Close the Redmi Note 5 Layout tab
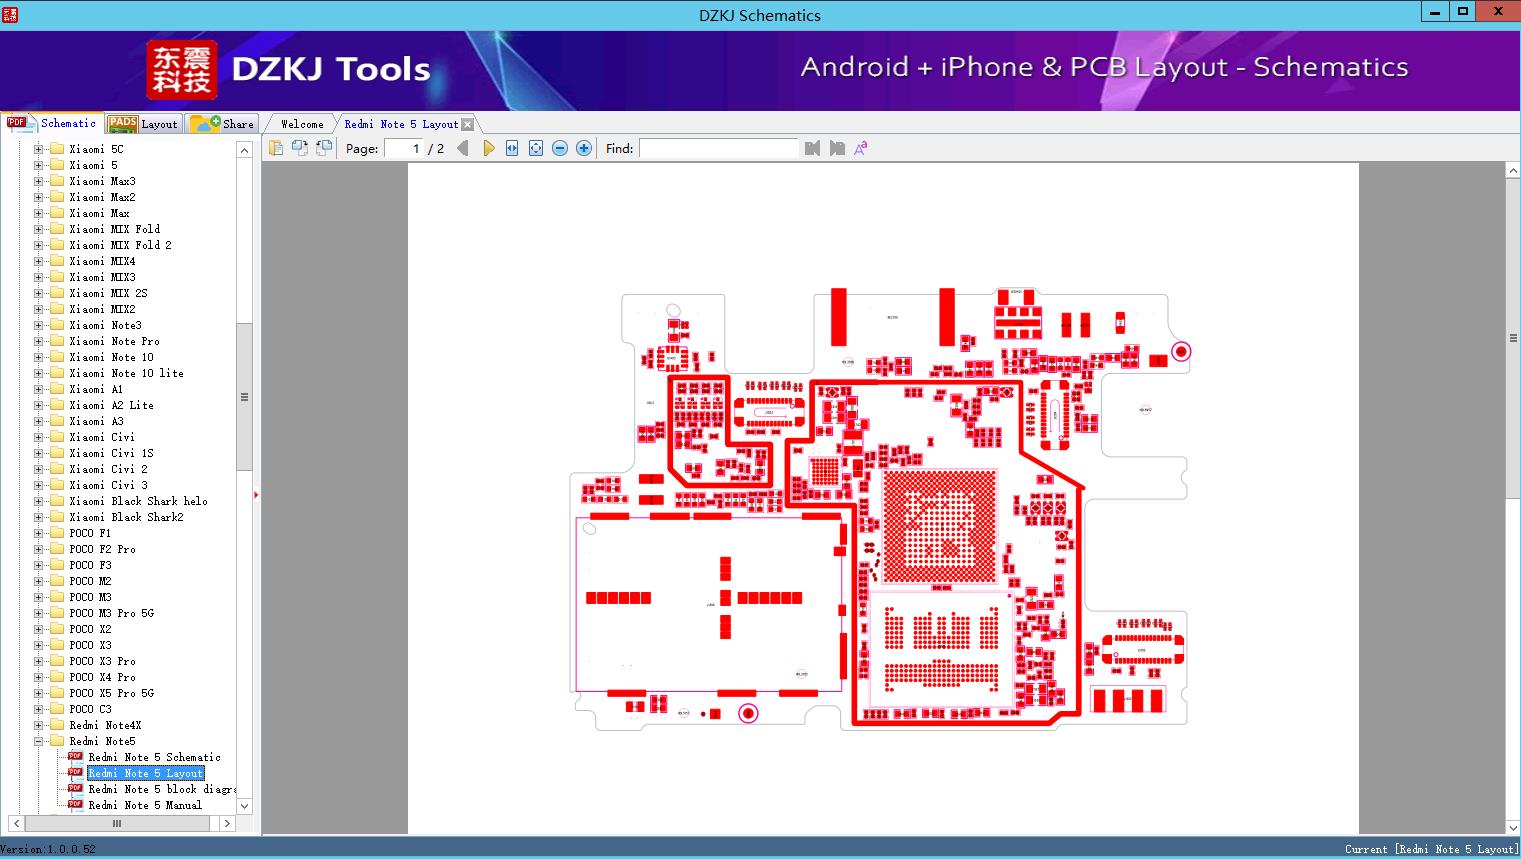Image resolution: width=1521 pixels, height=859 pixels. pos(467,124)
